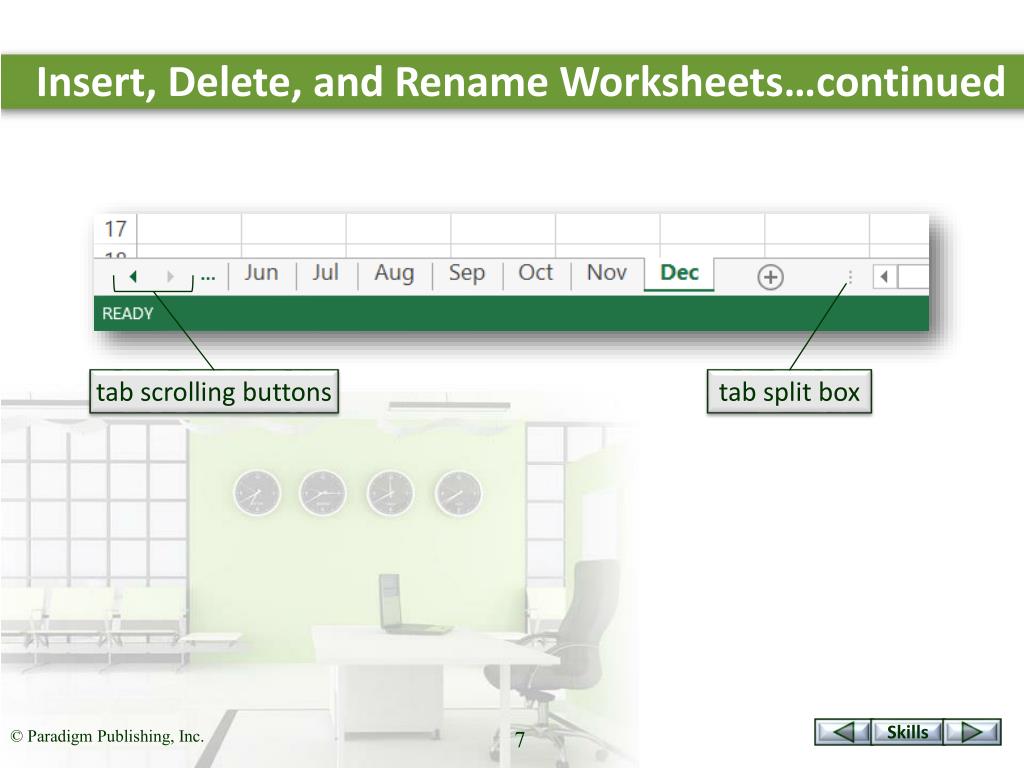
Task: Click the next sheet tab scroll arrow
Action: click(170, 276)
